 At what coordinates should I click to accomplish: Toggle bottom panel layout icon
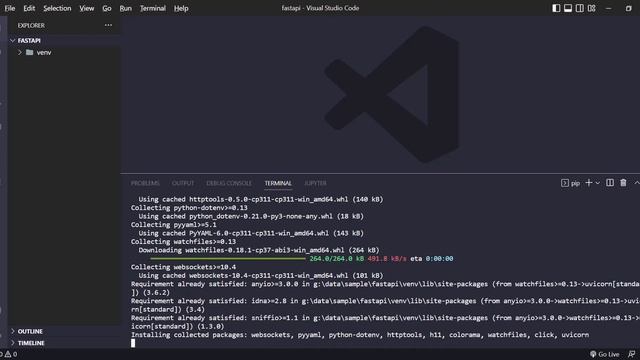click(568, 8)
